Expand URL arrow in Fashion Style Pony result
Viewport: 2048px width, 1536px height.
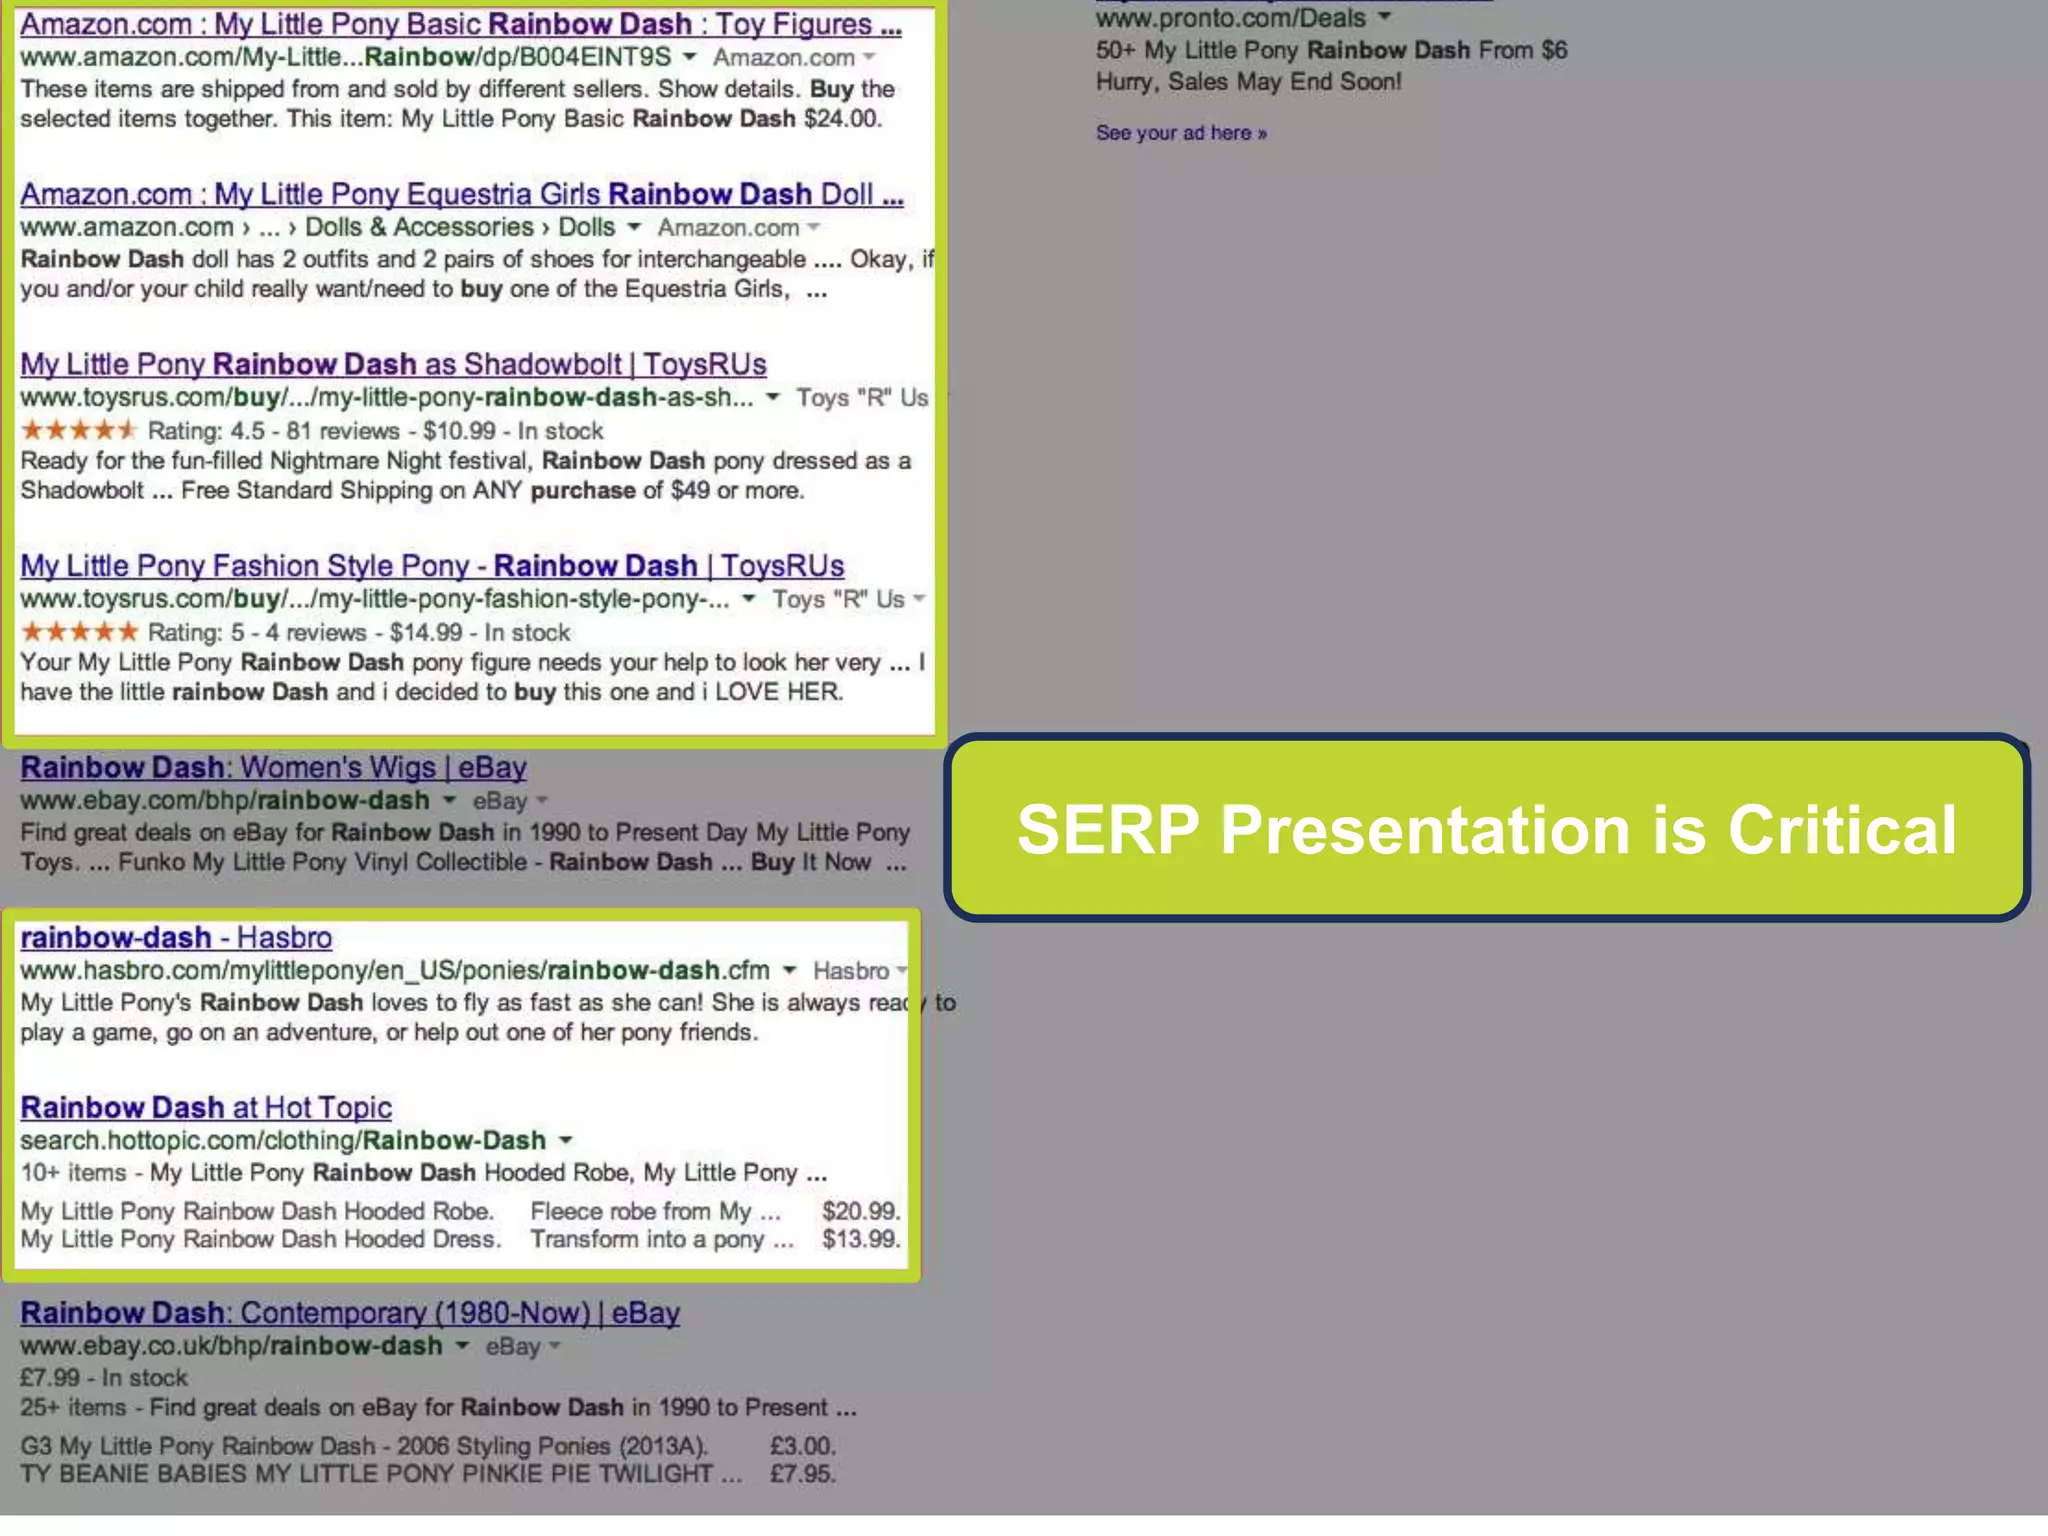pyautogui.click(x=748, y=599)
